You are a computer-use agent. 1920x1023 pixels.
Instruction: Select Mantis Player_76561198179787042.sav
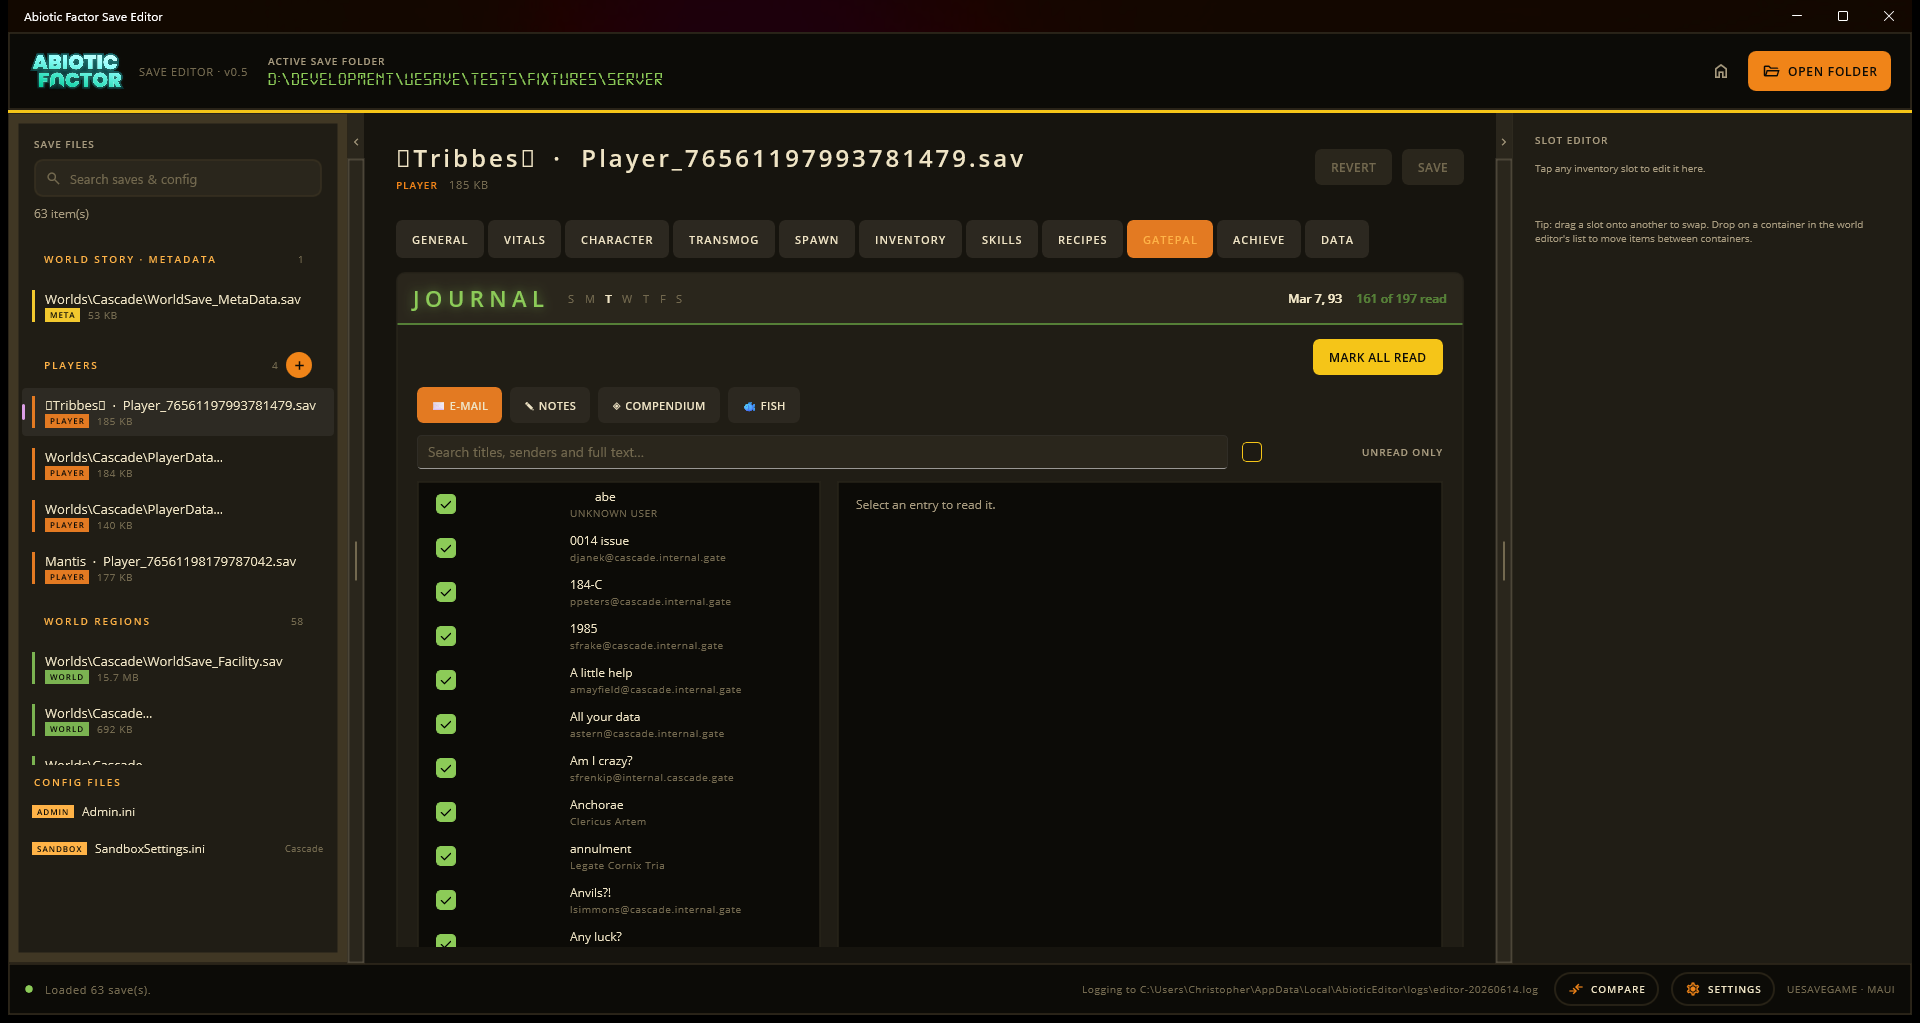pyautogui.click(x=178, y=568)
